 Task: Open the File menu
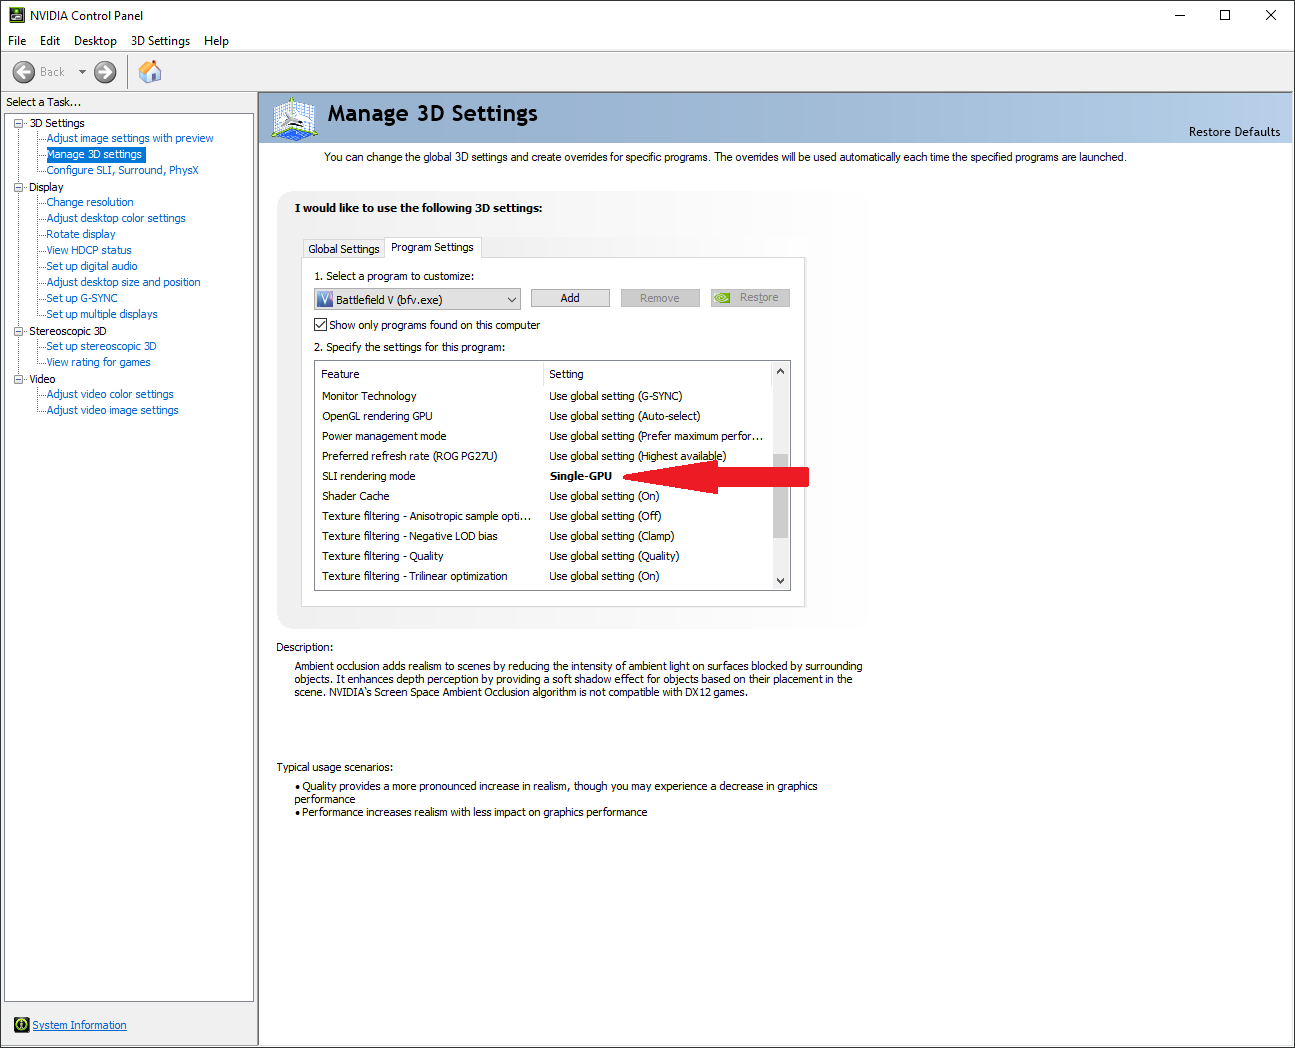17,41
